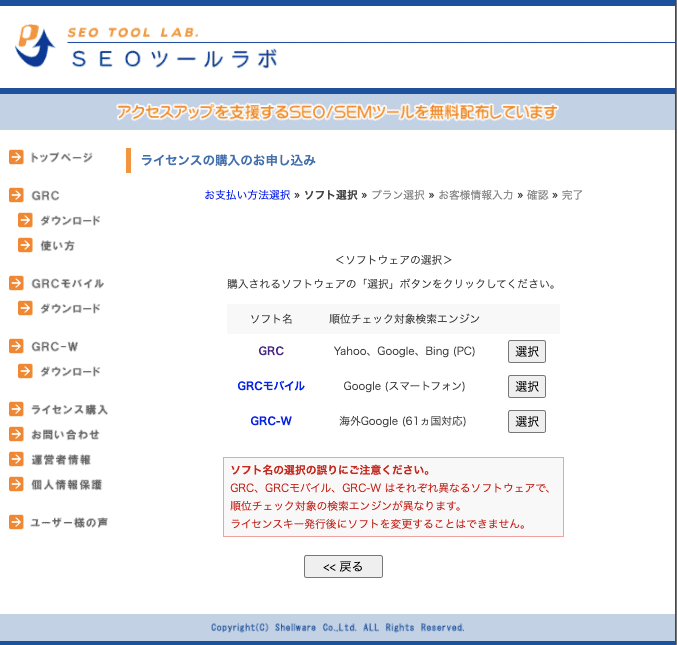Viewport: 677px width, 645px height.
Task: Open トップページ in the sidebar
Action: pos(61,157)
